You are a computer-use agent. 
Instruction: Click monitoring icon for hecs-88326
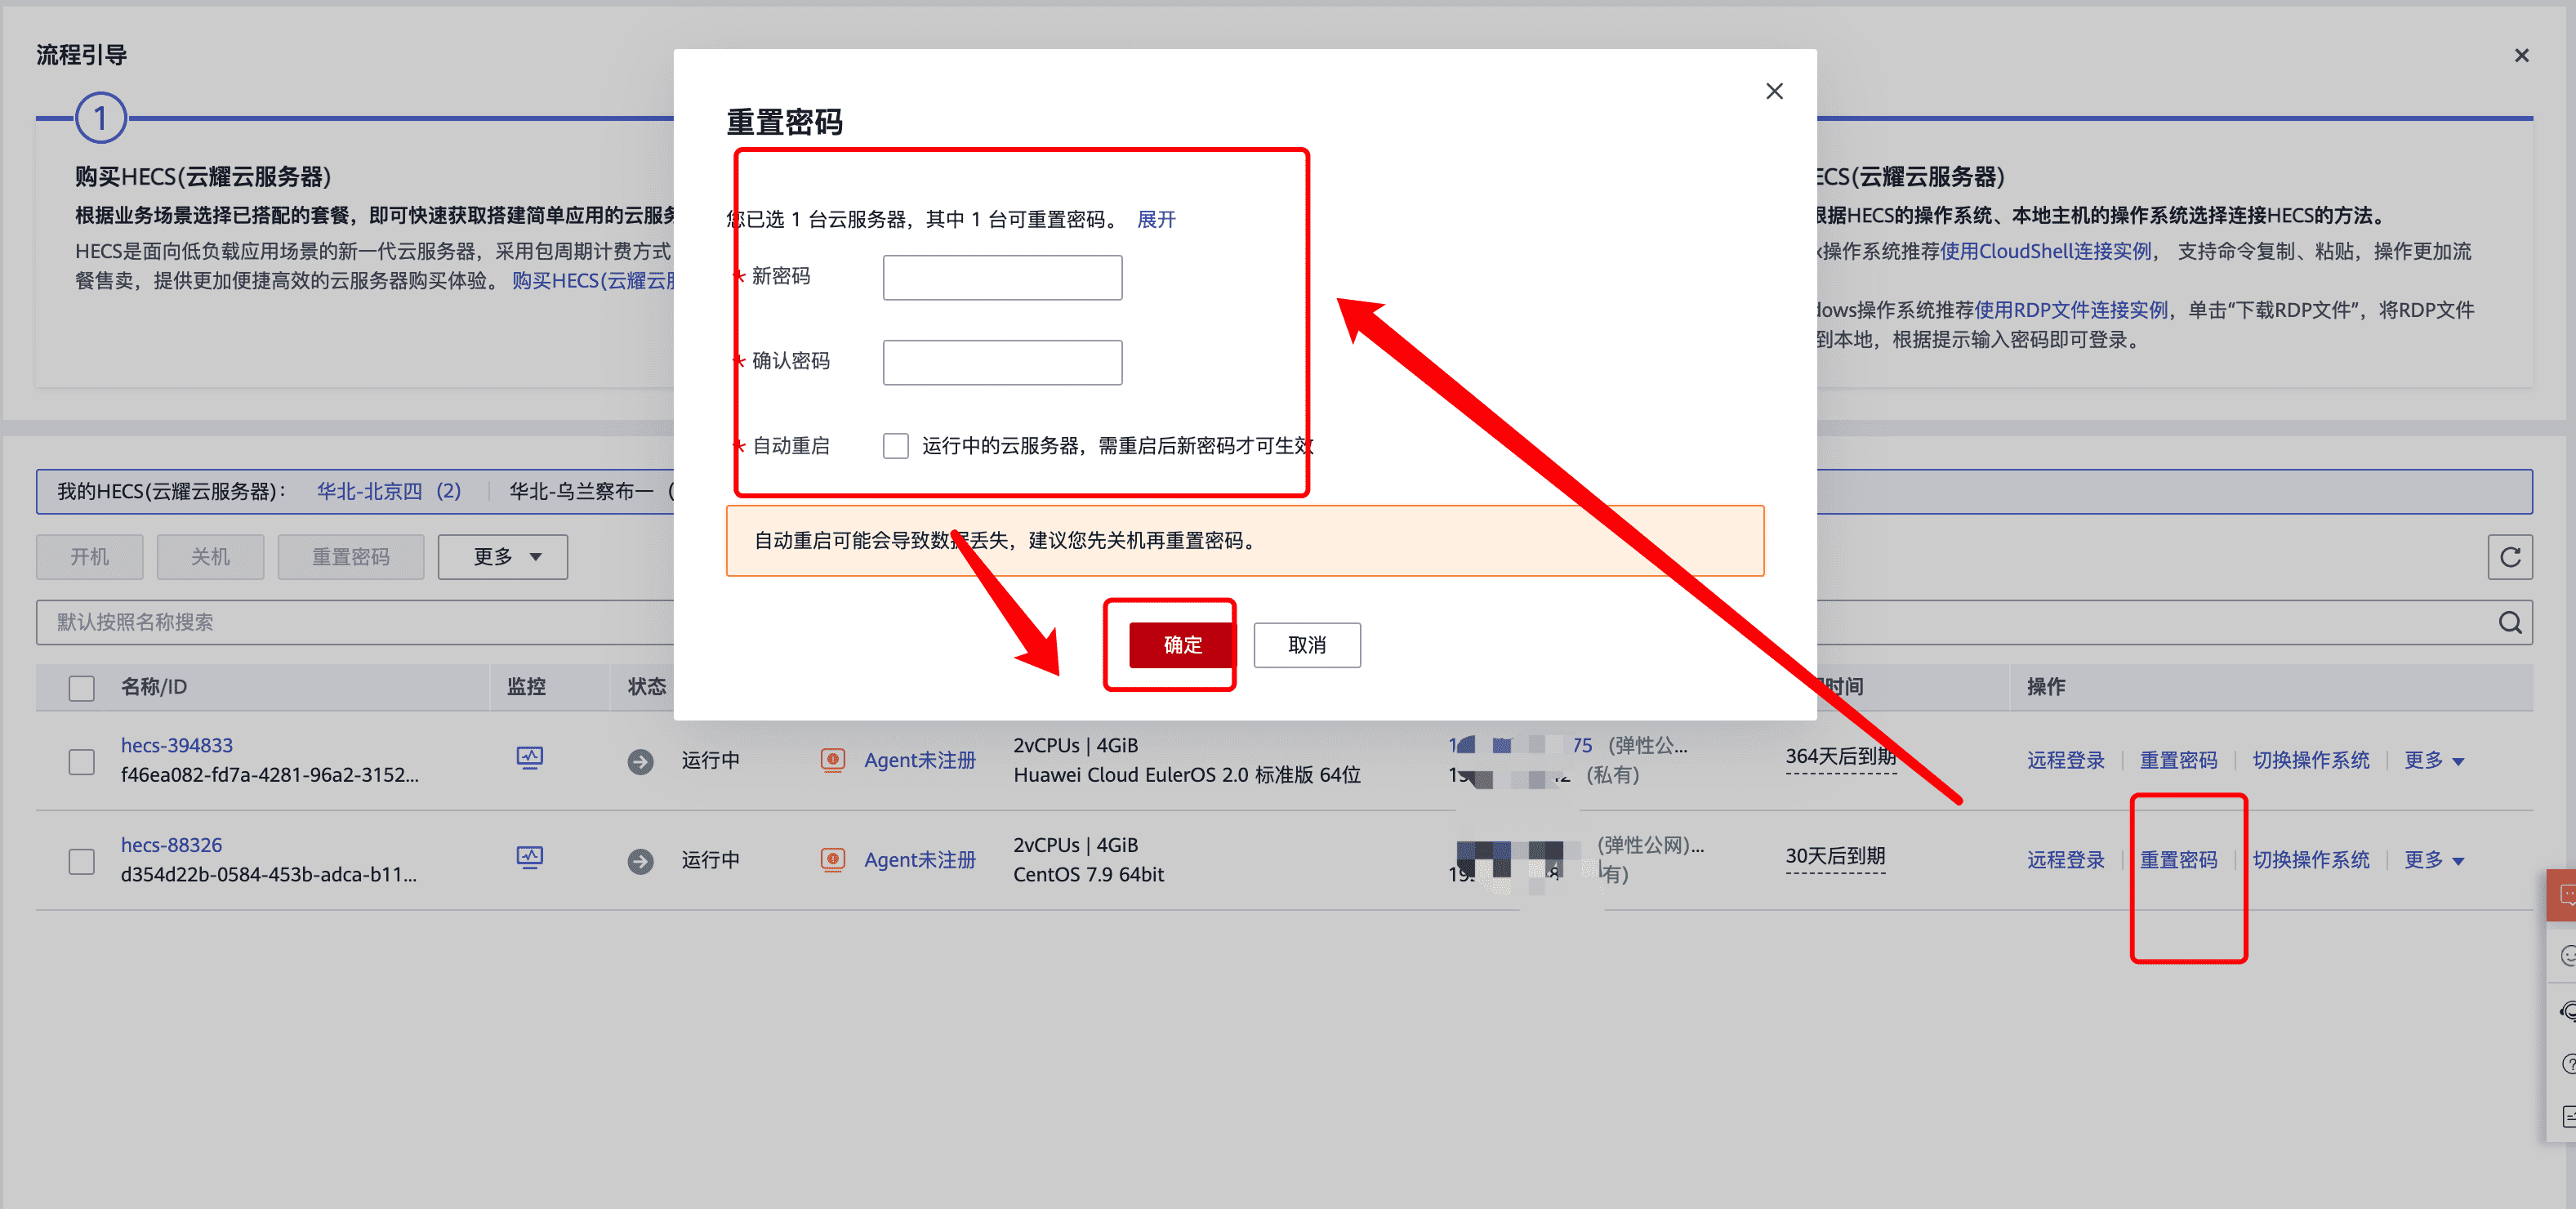(529, 858)
